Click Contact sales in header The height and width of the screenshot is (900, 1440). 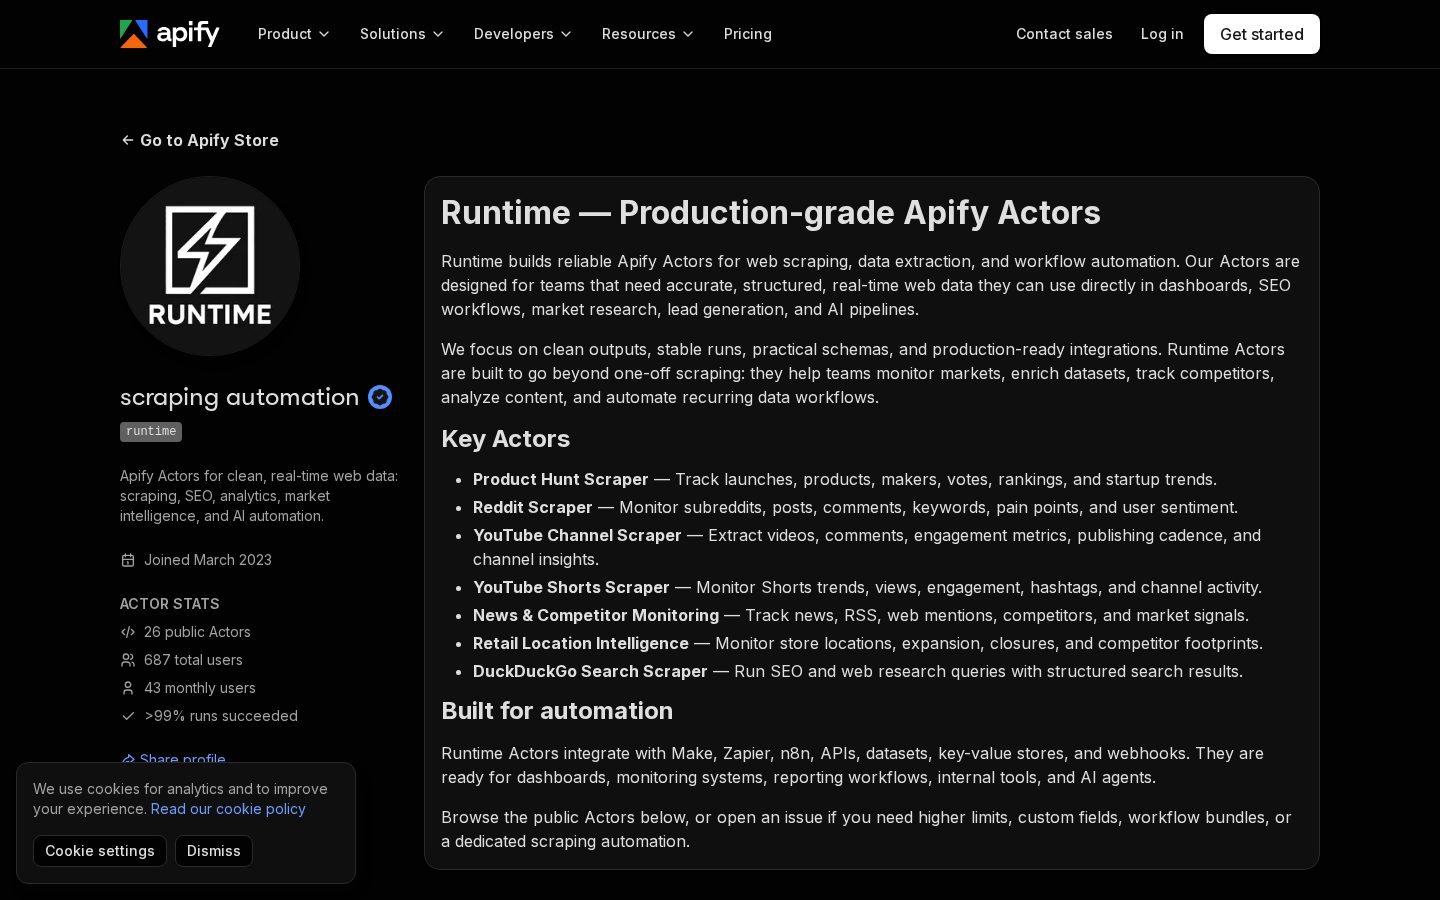click(x=1064, y=34)
